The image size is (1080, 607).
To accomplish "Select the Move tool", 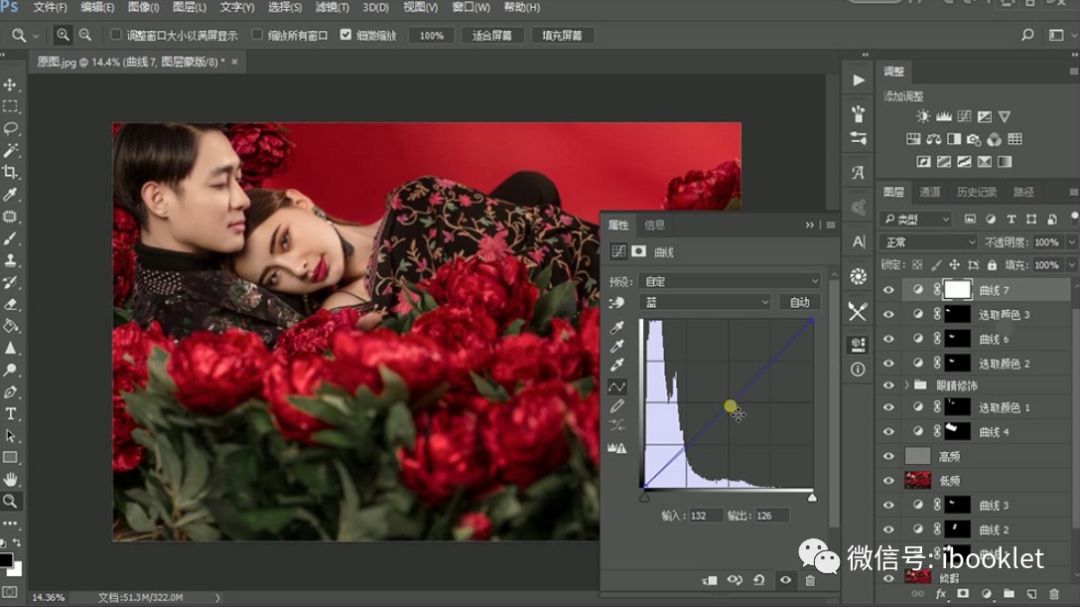I will tap(10, 85).
